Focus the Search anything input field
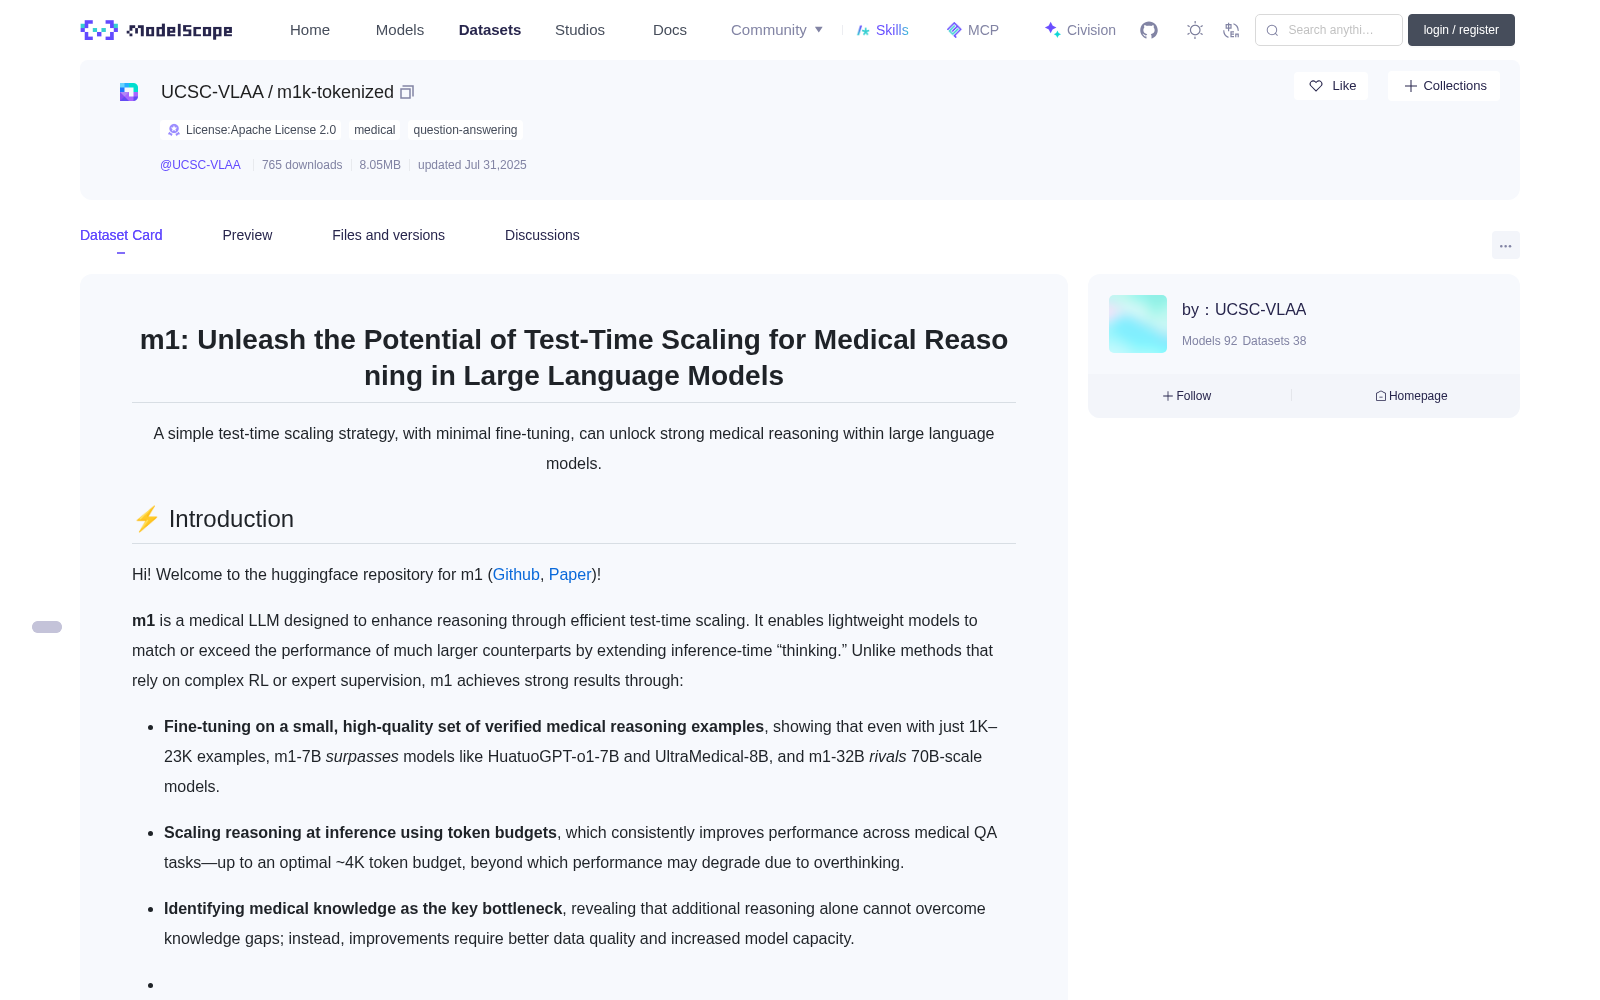 pos(1329,30)
